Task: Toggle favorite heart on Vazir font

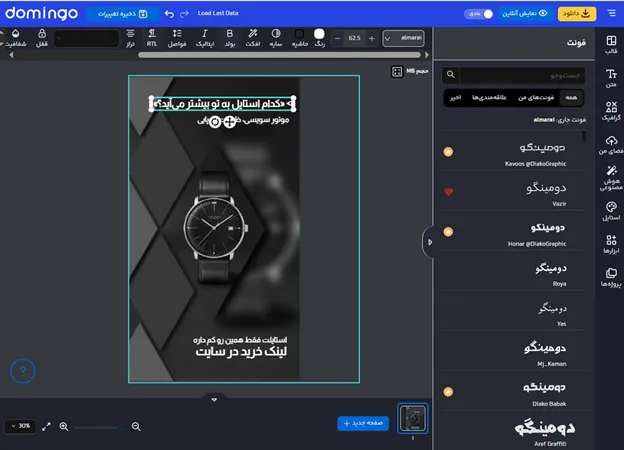Action: click(x=449, y=191)
